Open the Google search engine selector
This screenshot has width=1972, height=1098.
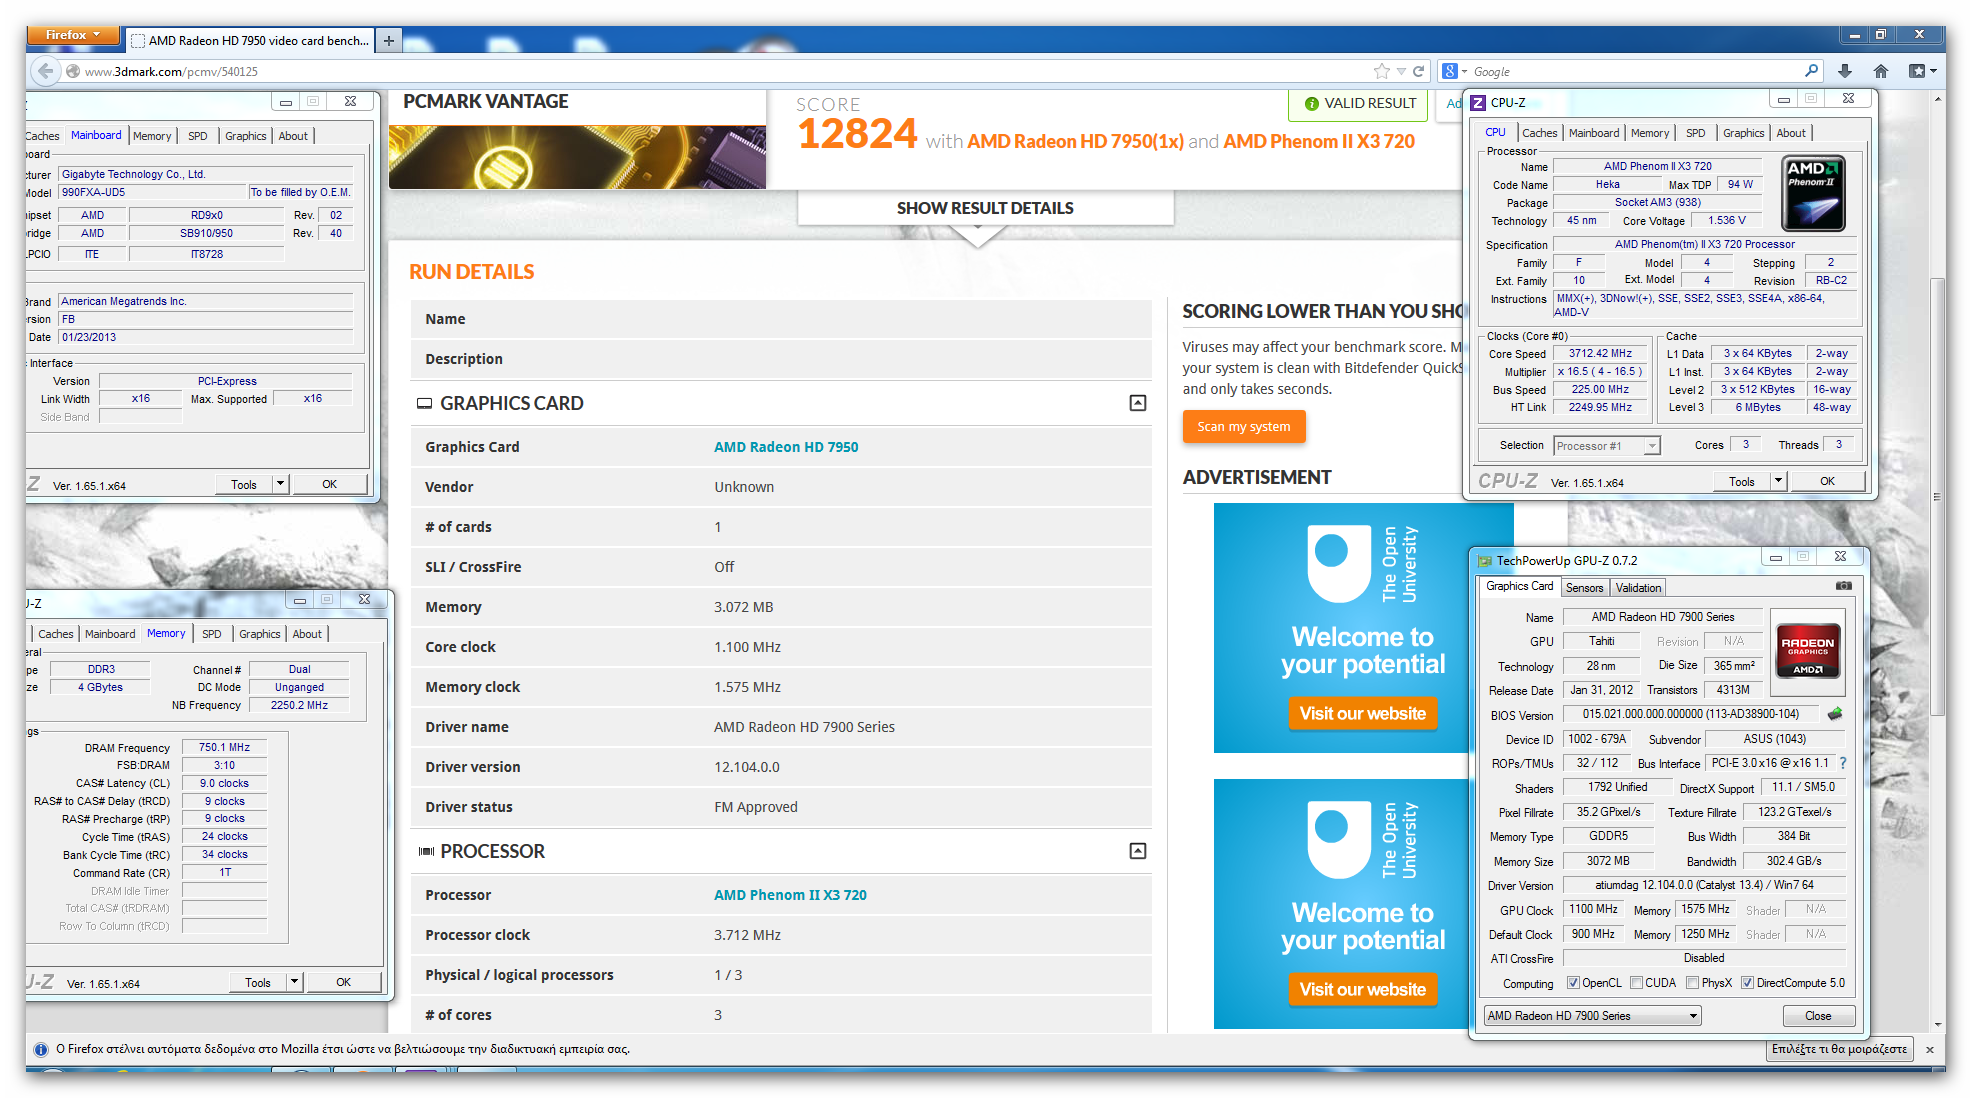1455,71
